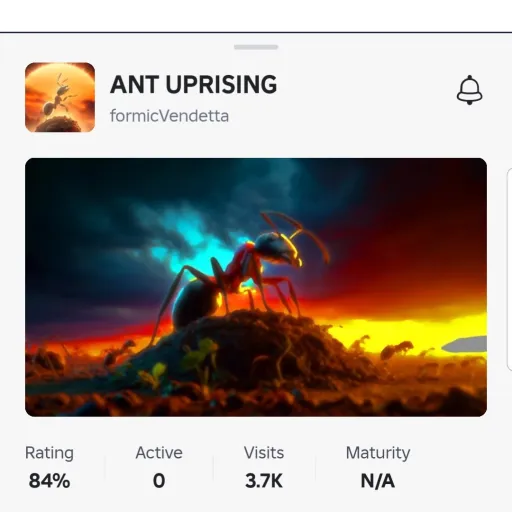Screen dimensions: 512x512
Task: Open the ANT UPRISING game icon
Action: pyautogui.click(x=60, y=97)
